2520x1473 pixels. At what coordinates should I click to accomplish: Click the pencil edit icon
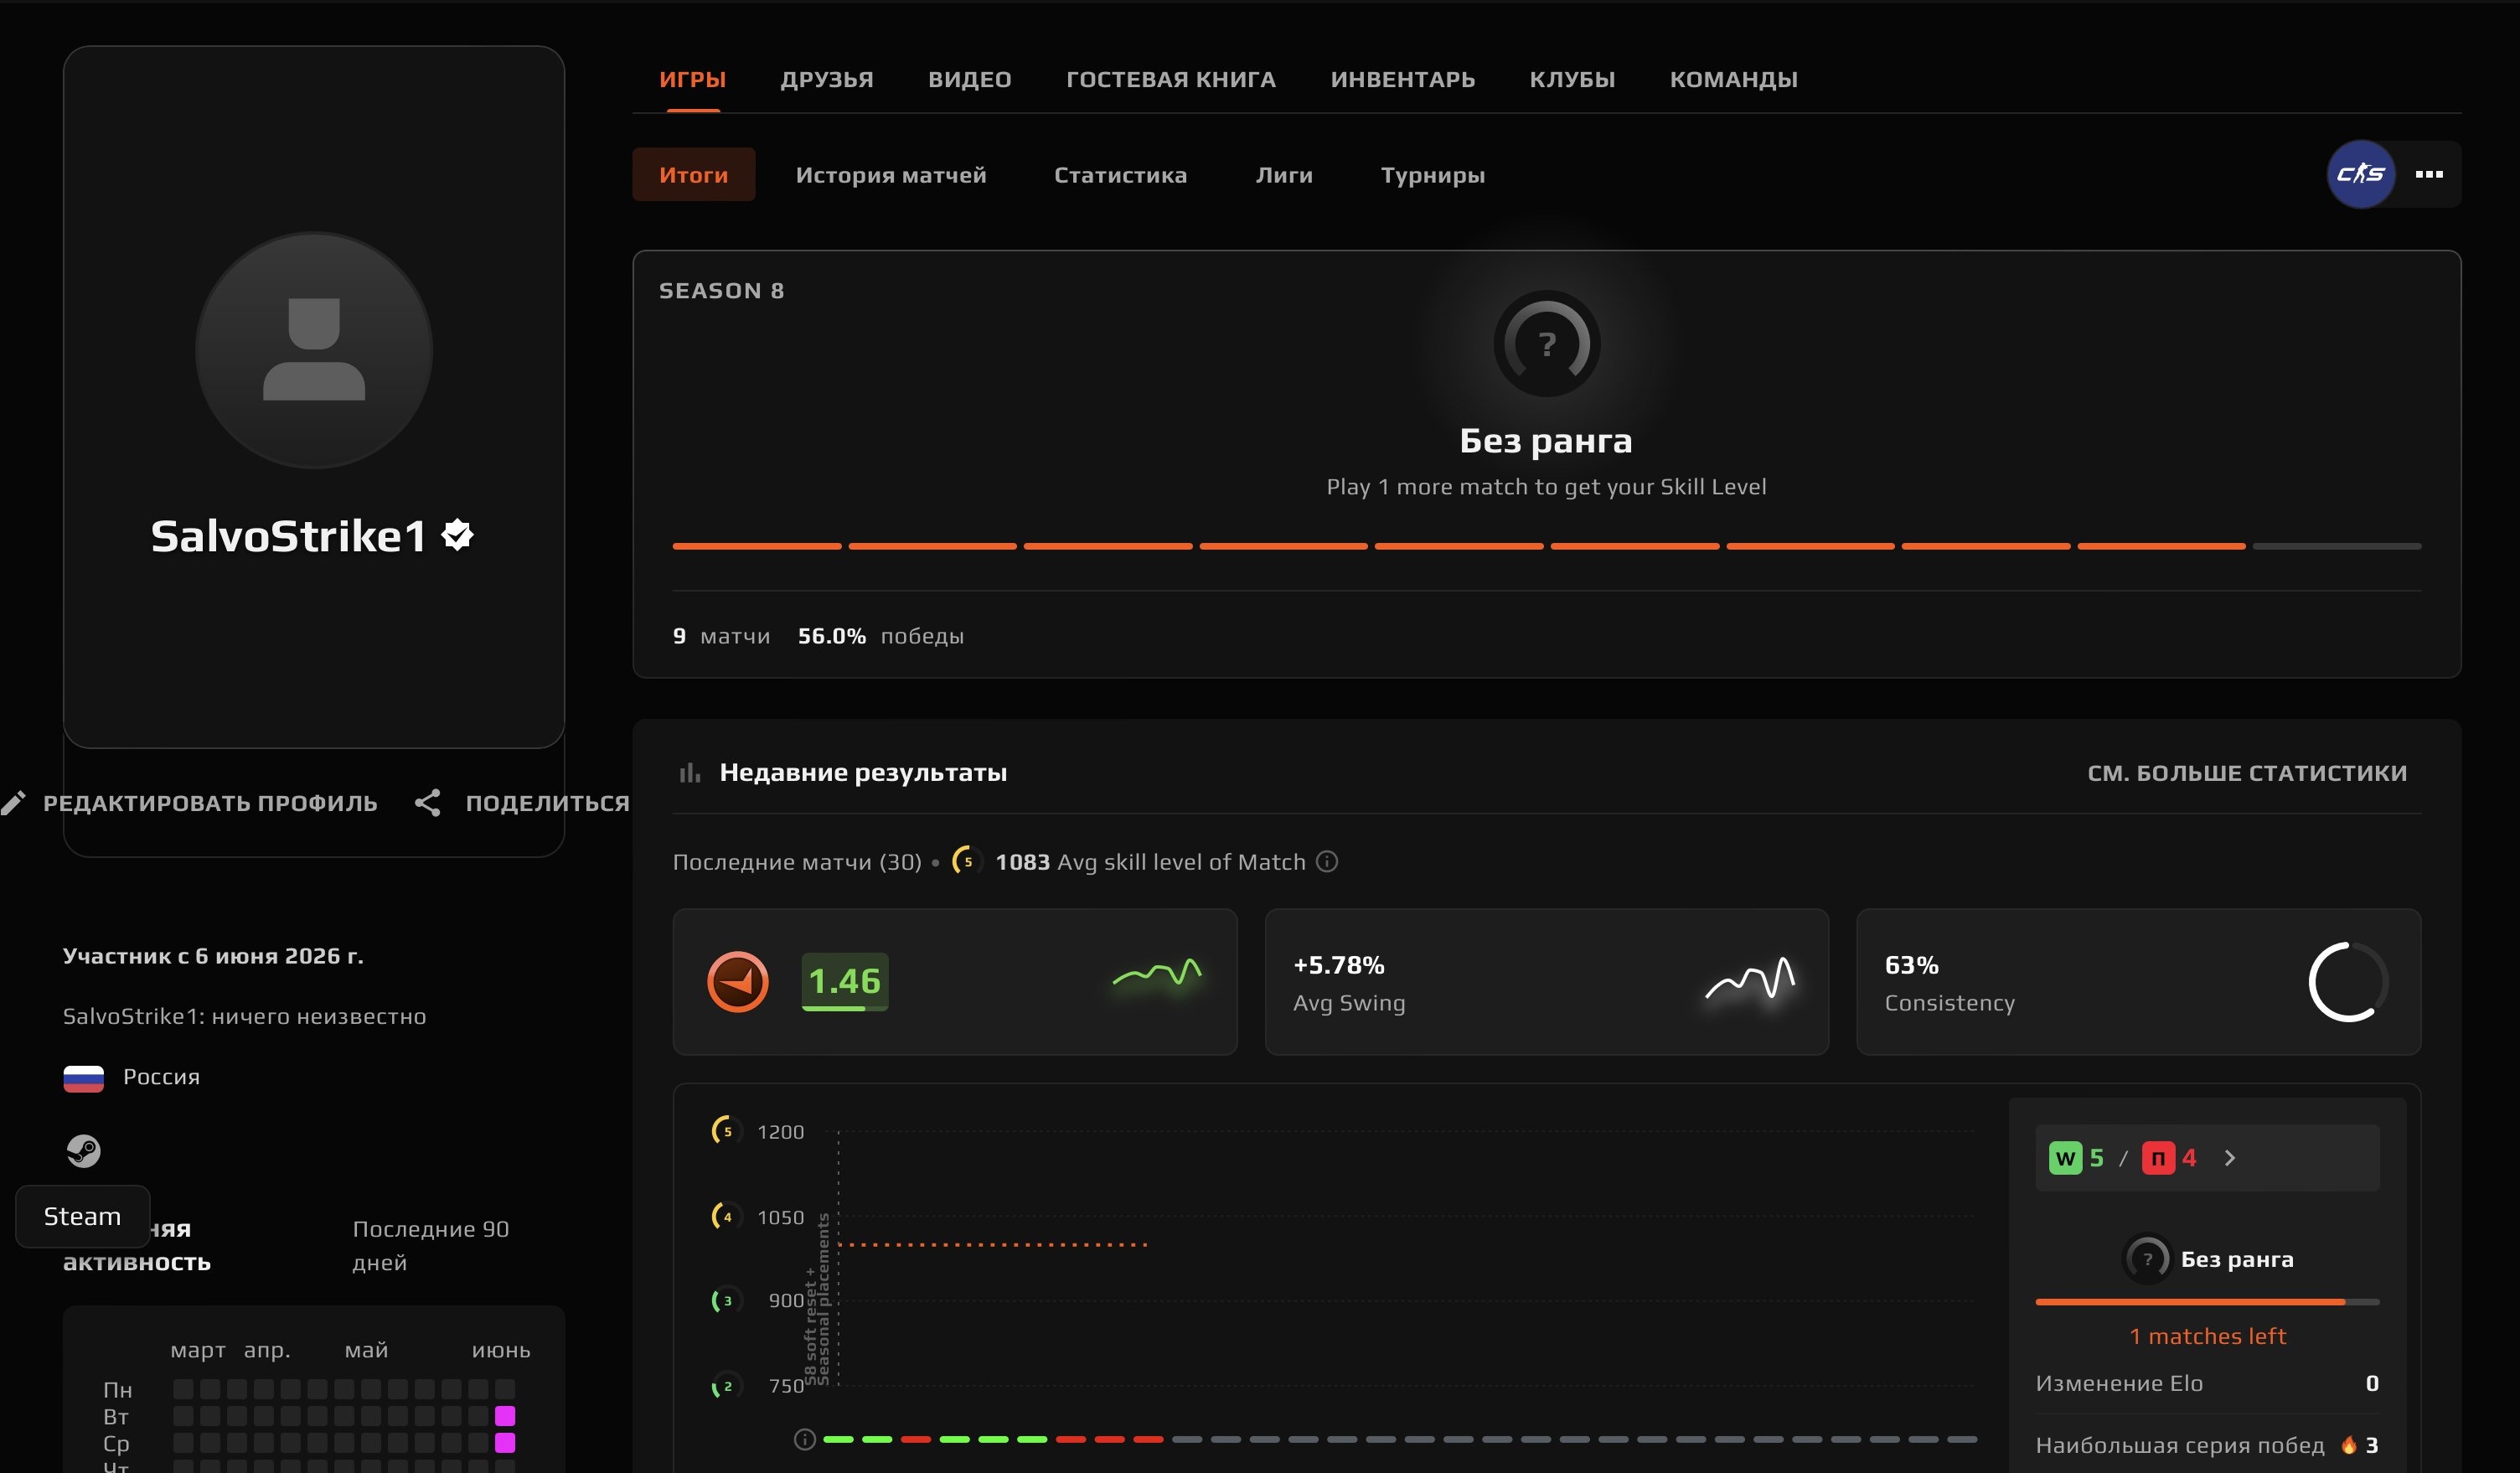coord(13,803)
